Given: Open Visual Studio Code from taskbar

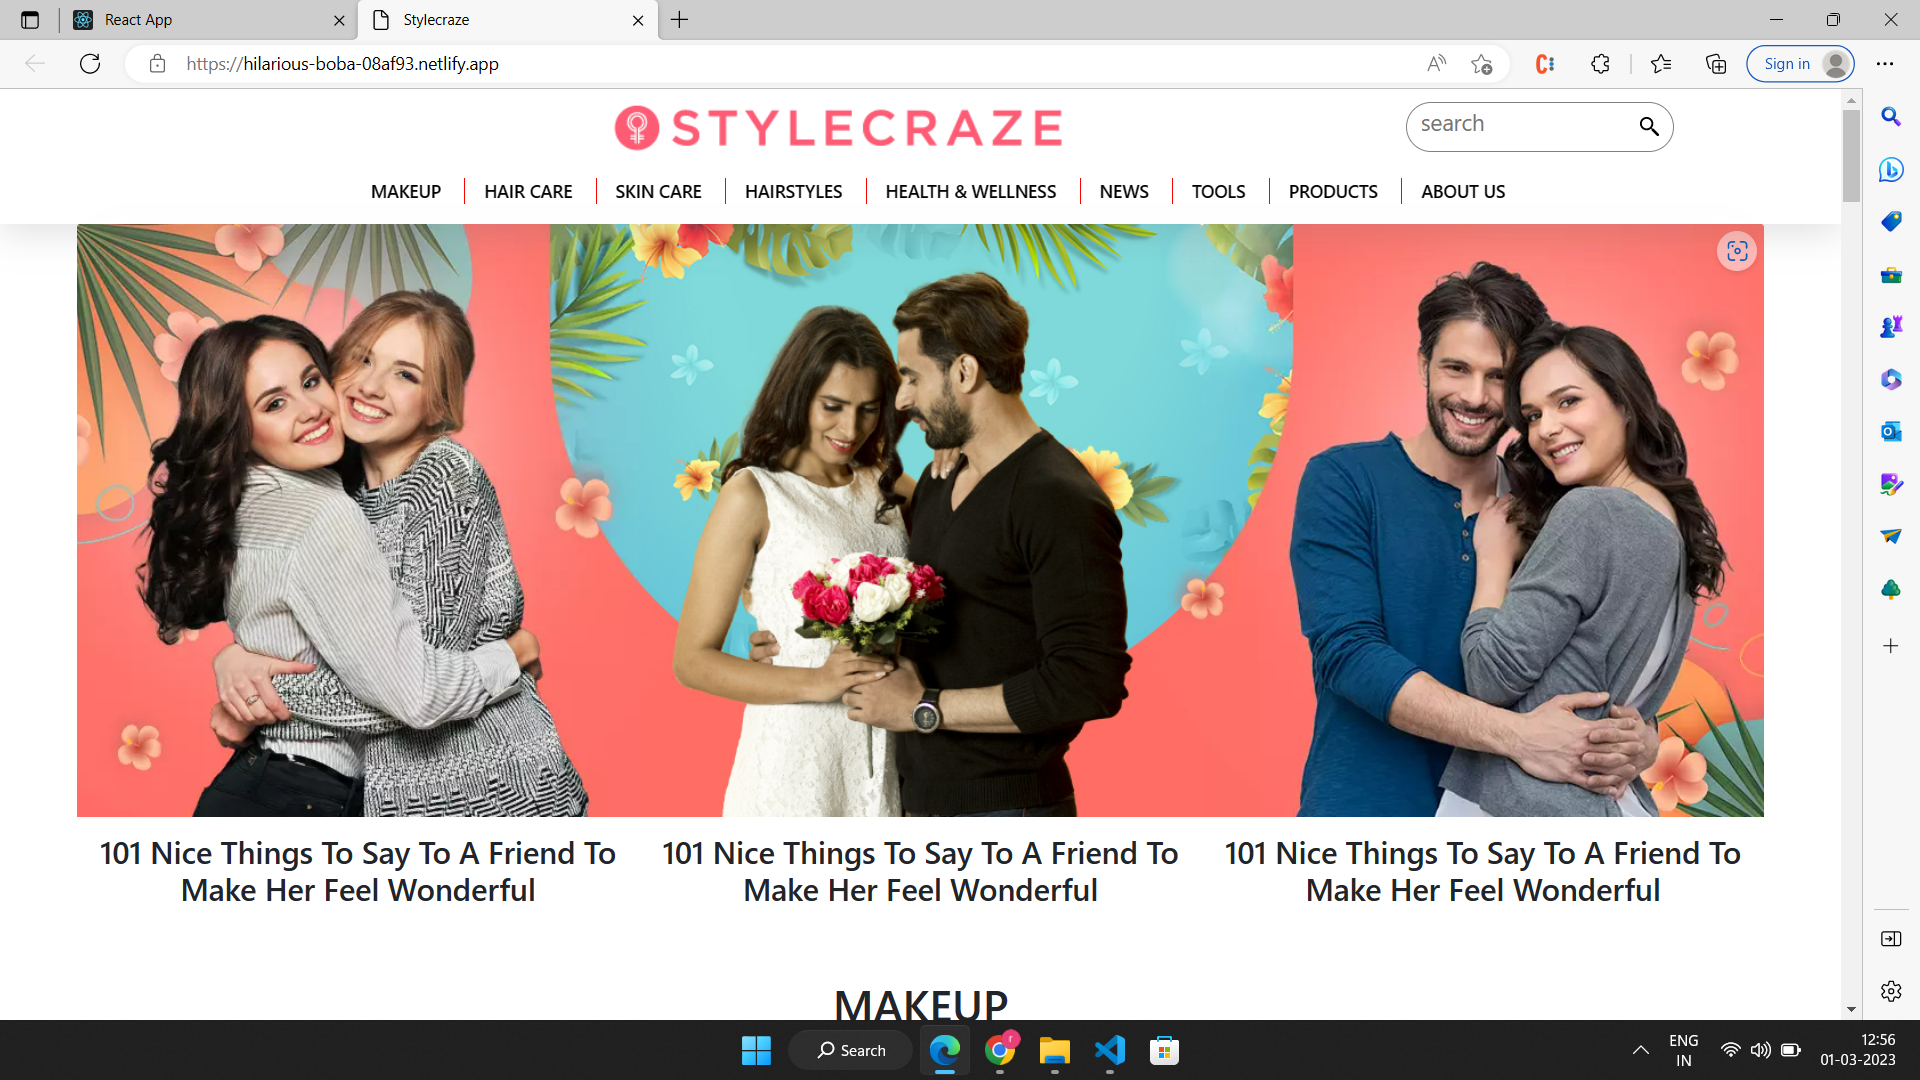Looking at the screenshot, I should click(x=1109, y=1050).
